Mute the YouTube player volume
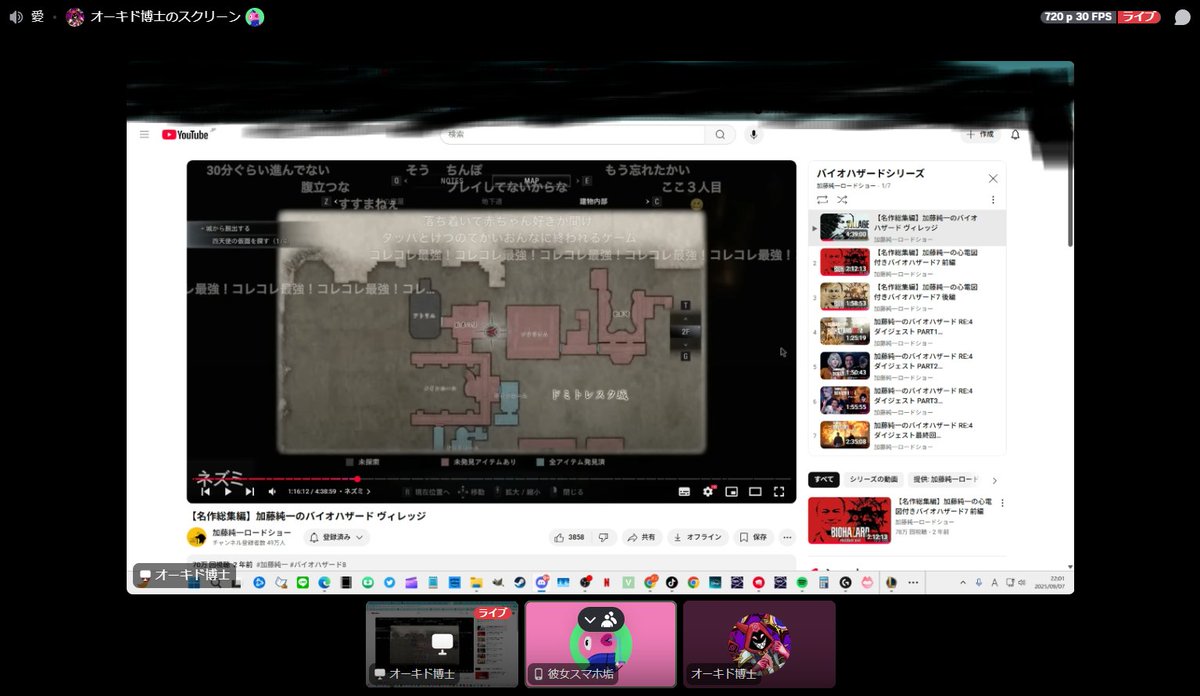 click(272, 491)
